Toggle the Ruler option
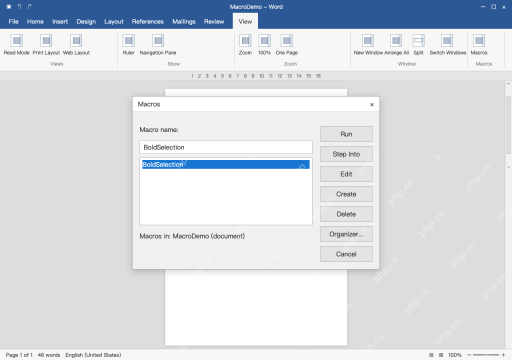 (x=128, y=45)
